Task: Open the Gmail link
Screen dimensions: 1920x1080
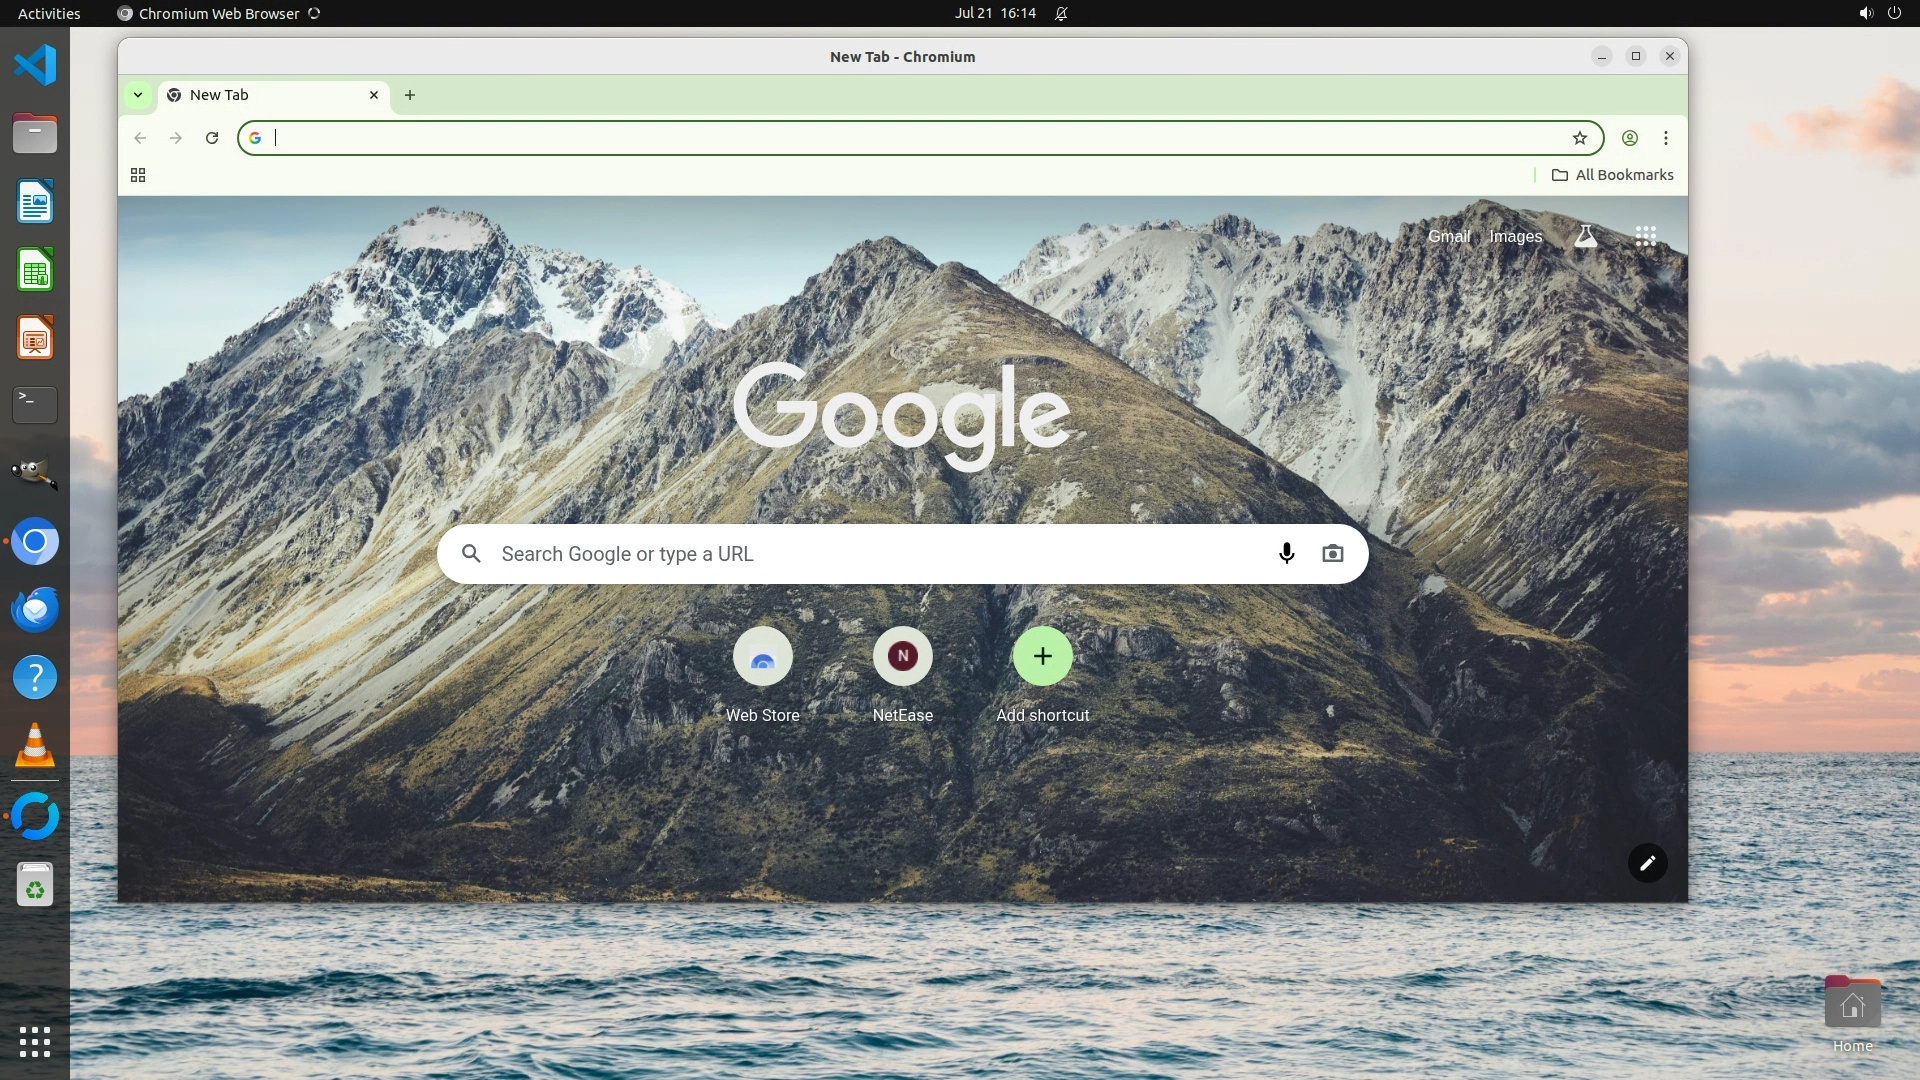Action: tap(1448, 237)
